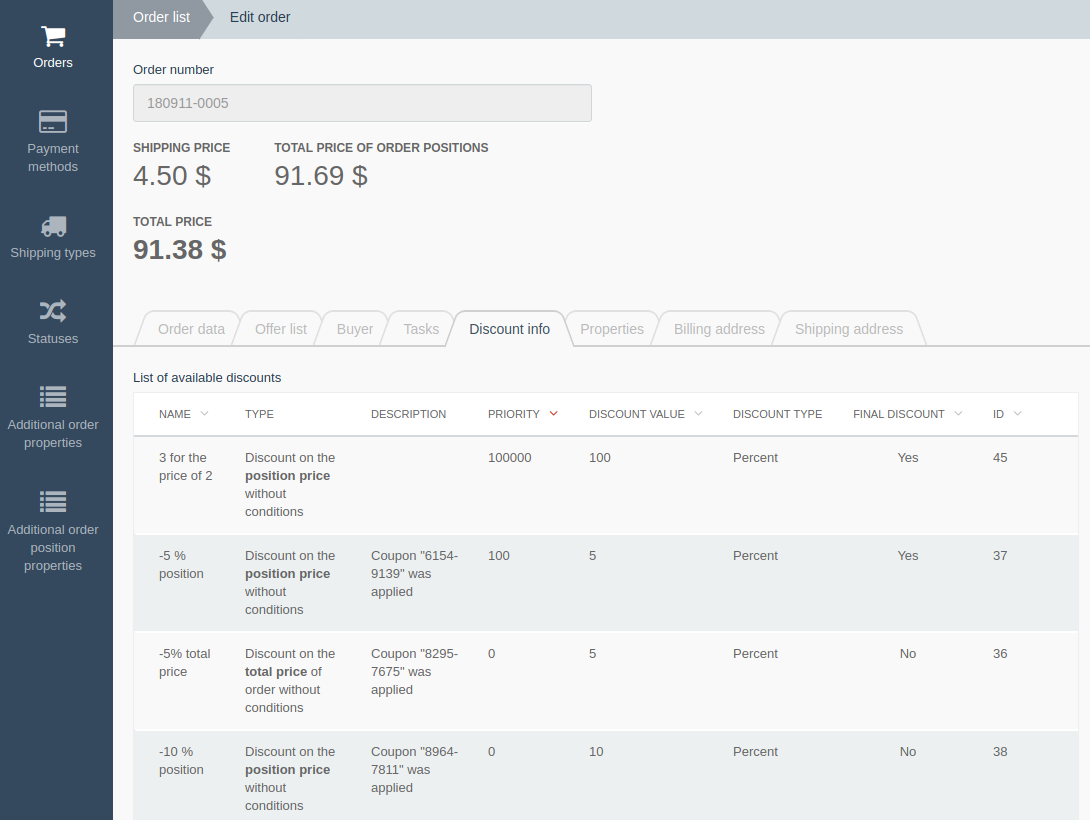Switch to the Billing address tab

point(719,329)
